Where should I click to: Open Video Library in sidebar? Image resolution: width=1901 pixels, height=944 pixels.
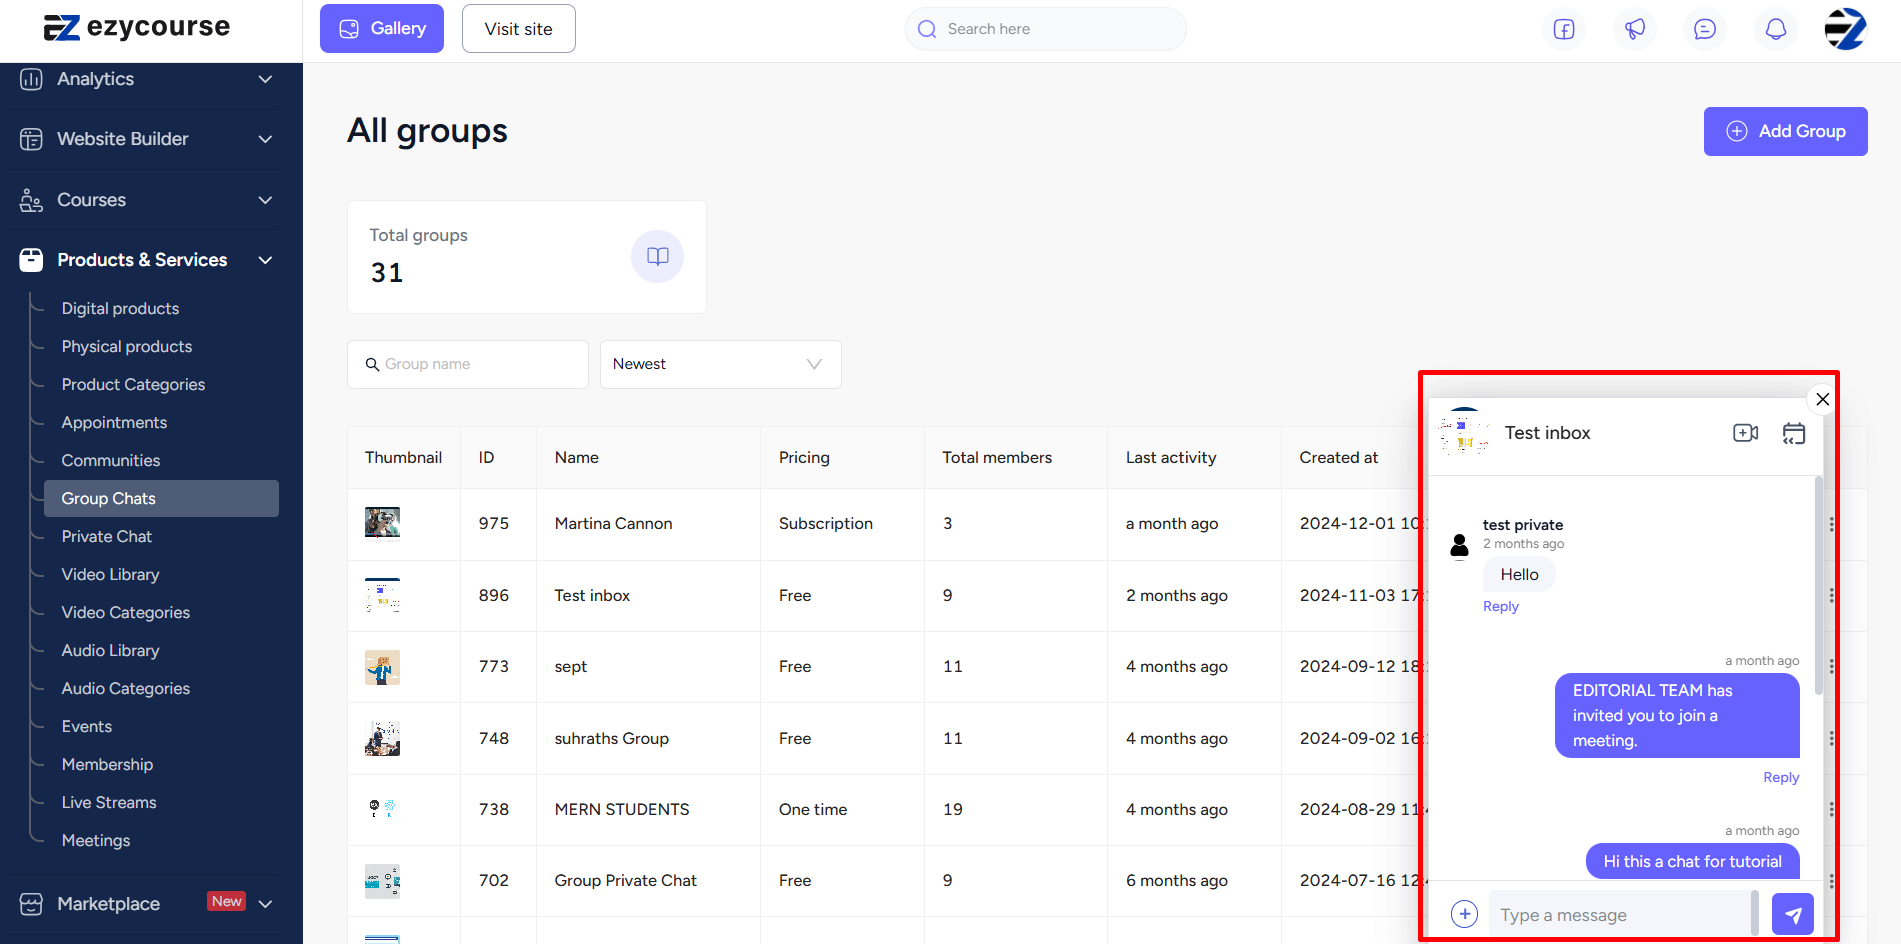(110, 575)
